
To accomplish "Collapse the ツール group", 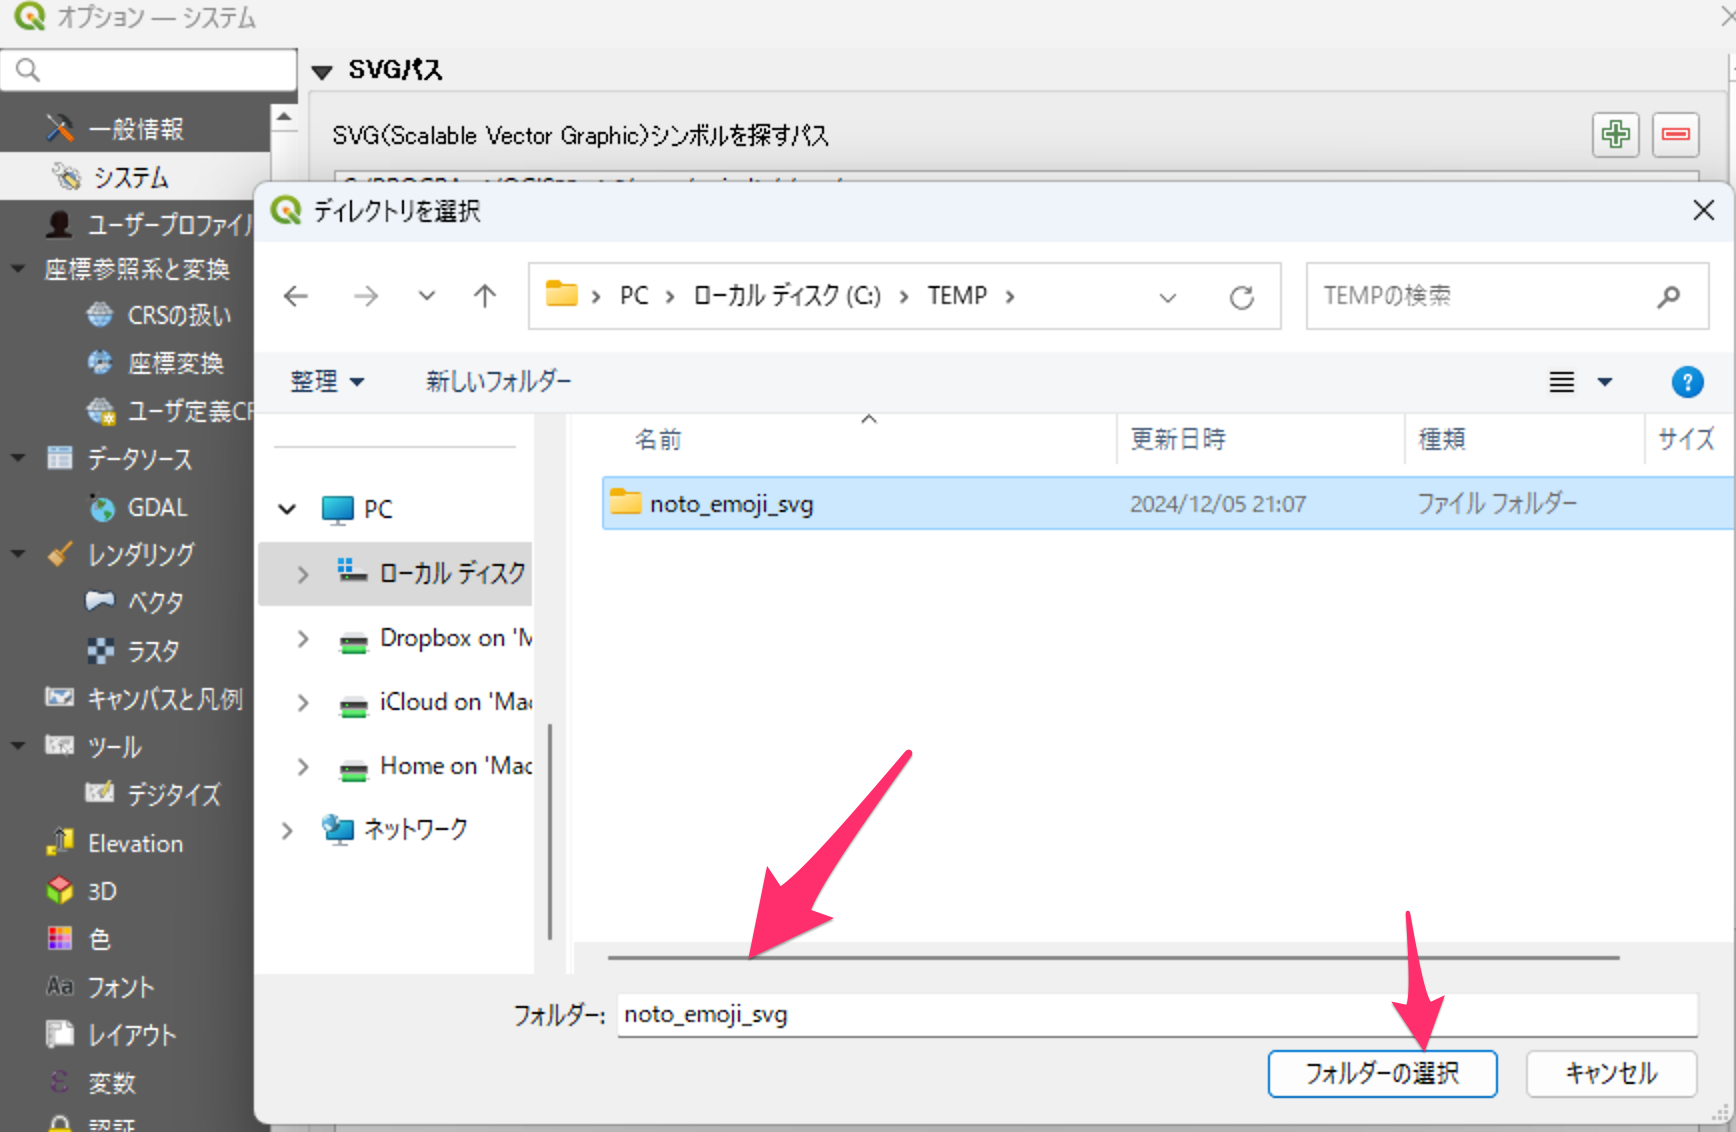I will coord(18,746).
